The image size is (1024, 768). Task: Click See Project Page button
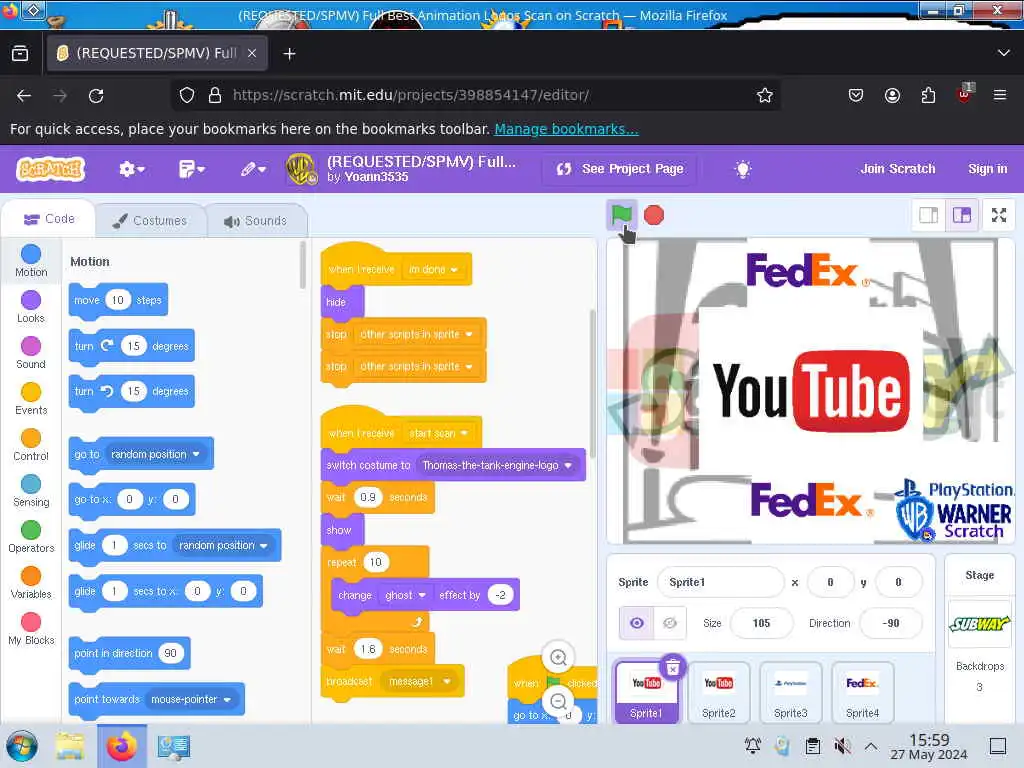pyautogui.click(x=620, y=169)
